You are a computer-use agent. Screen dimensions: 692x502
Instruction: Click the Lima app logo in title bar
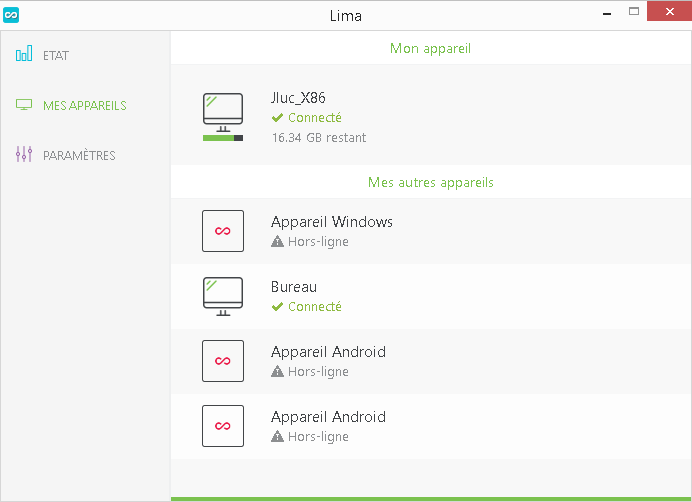pos(11,15)
